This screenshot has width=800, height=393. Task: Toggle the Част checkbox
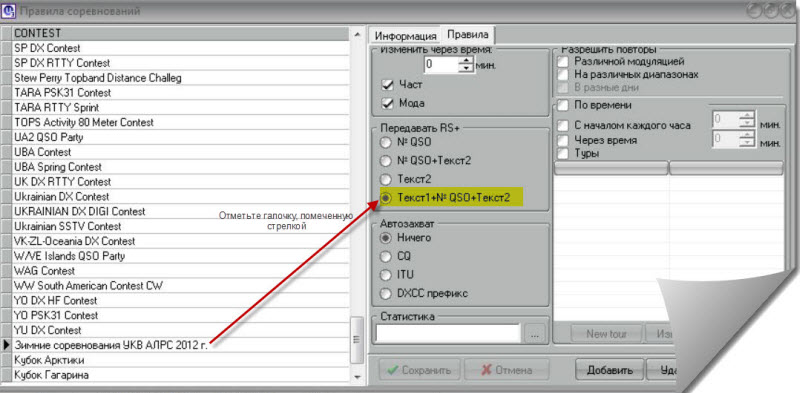388,85
